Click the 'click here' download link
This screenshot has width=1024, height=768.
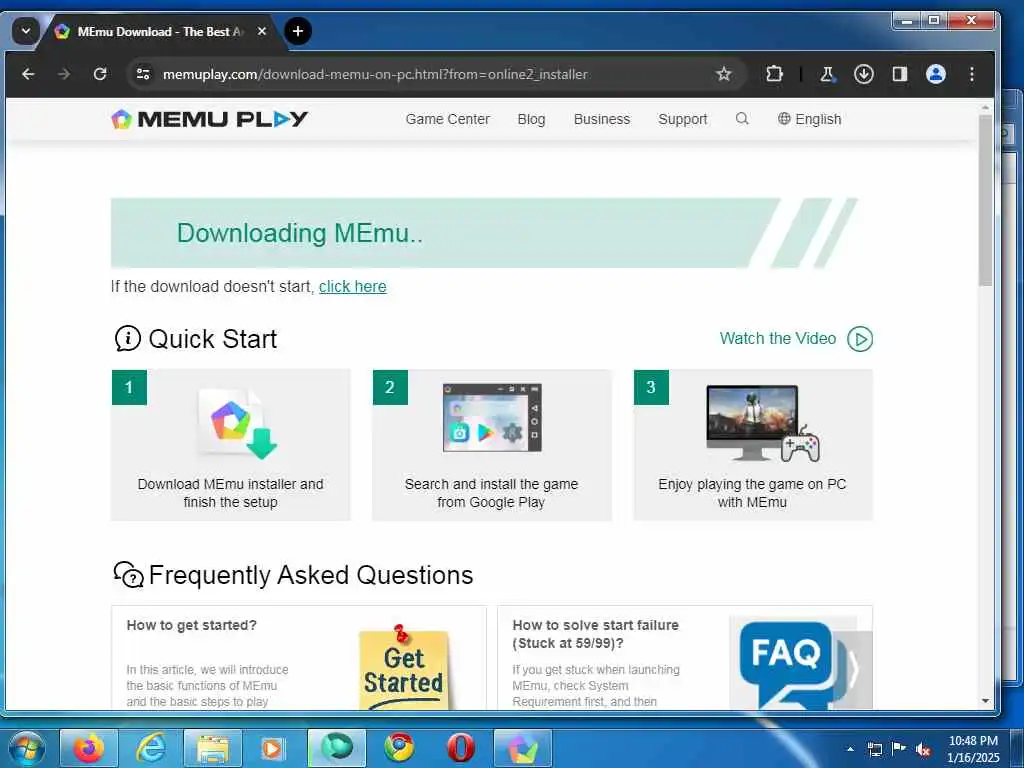[353, 287]
